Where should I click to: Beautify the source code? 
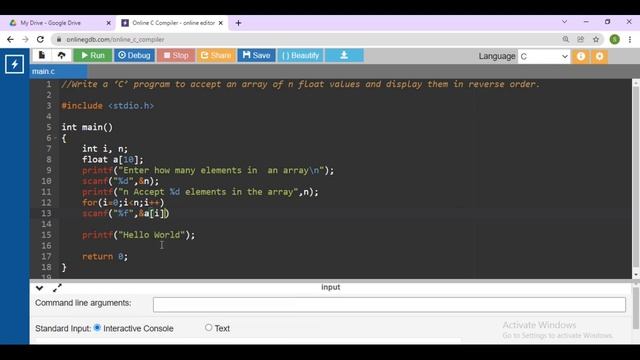click(300, 56)
